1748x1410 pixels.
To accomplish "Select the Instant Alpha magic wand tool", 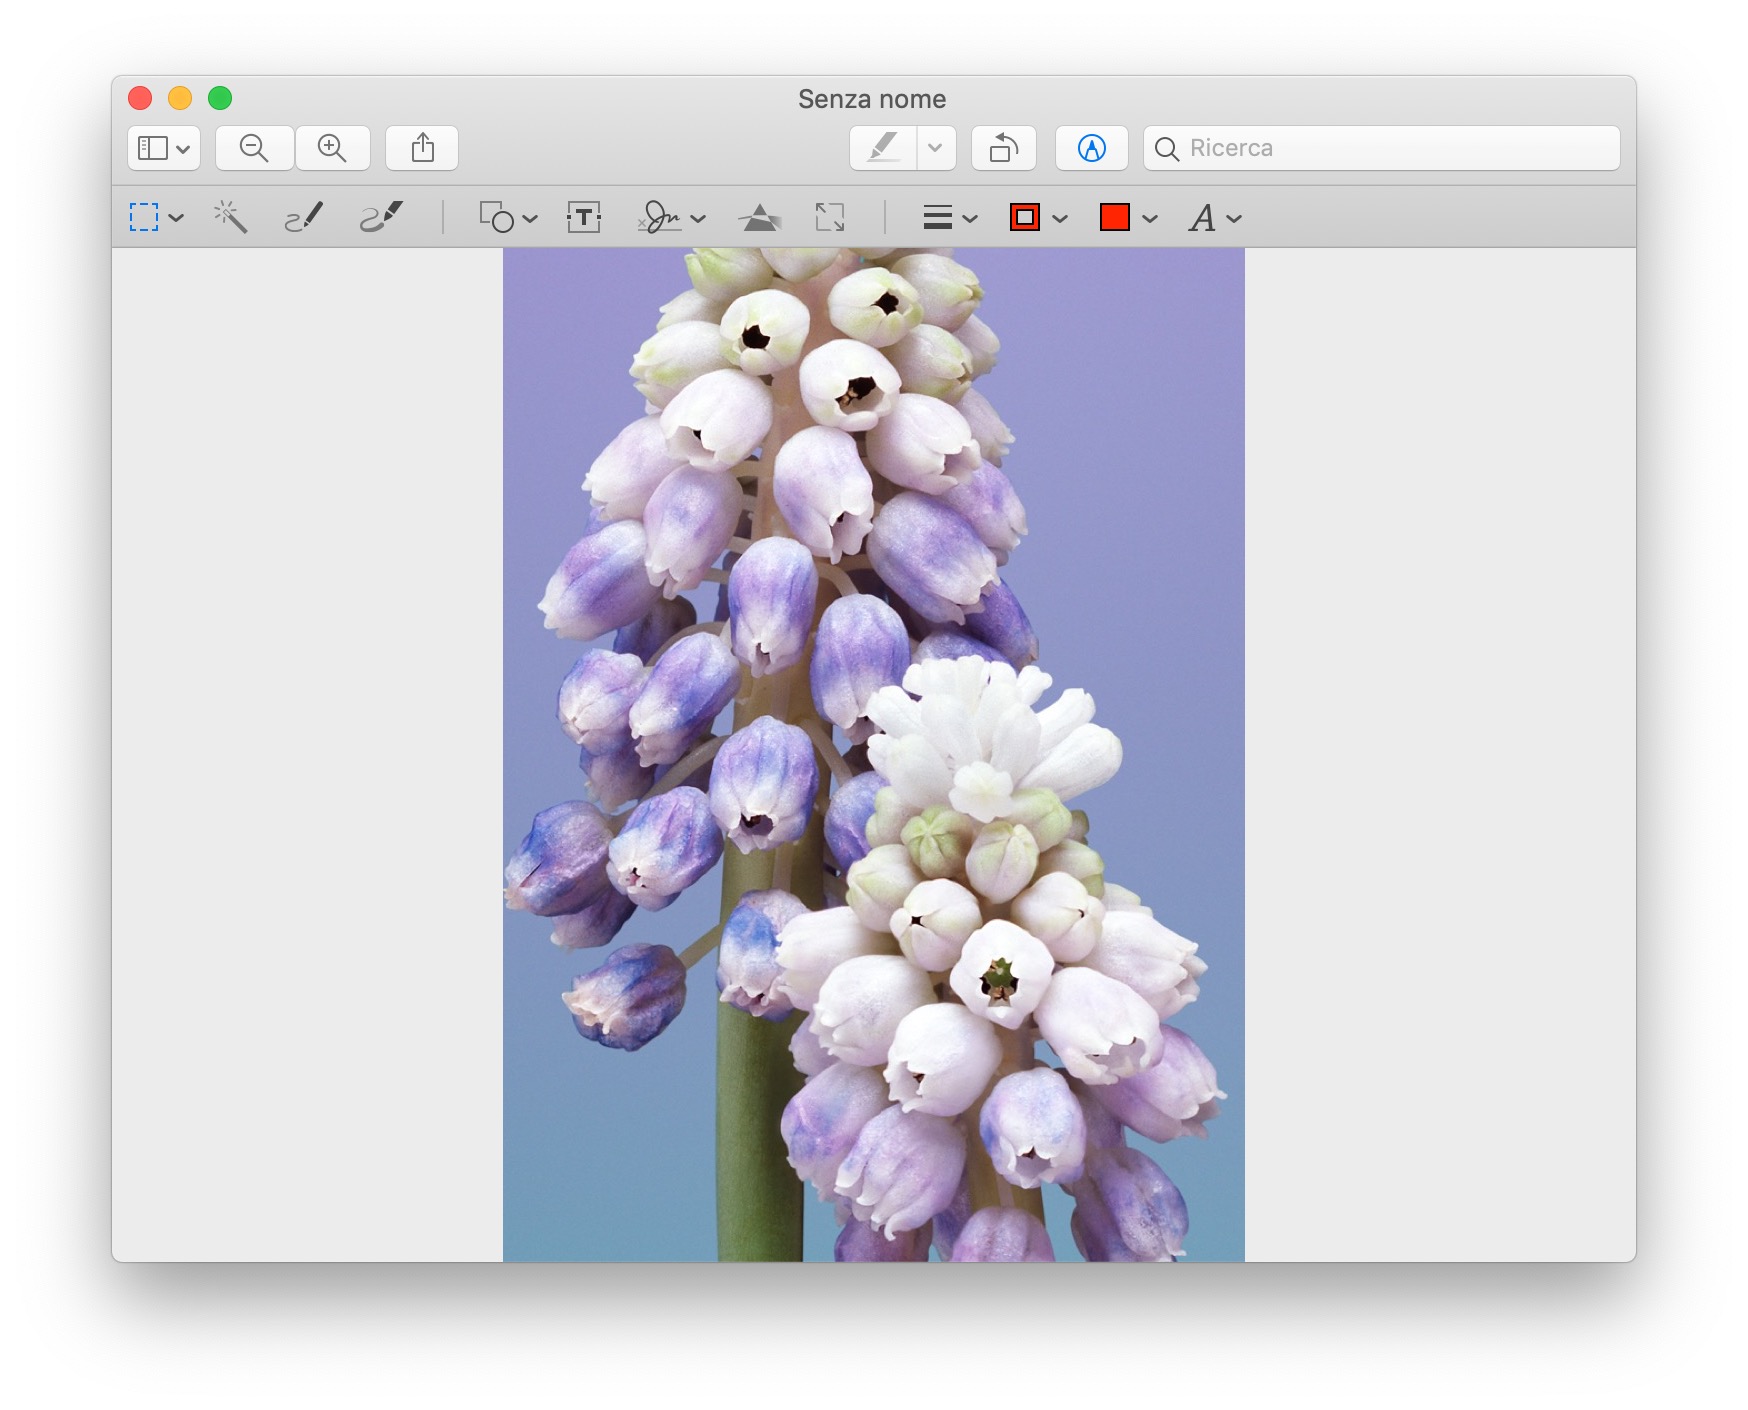I will click(x=230, y=217).
